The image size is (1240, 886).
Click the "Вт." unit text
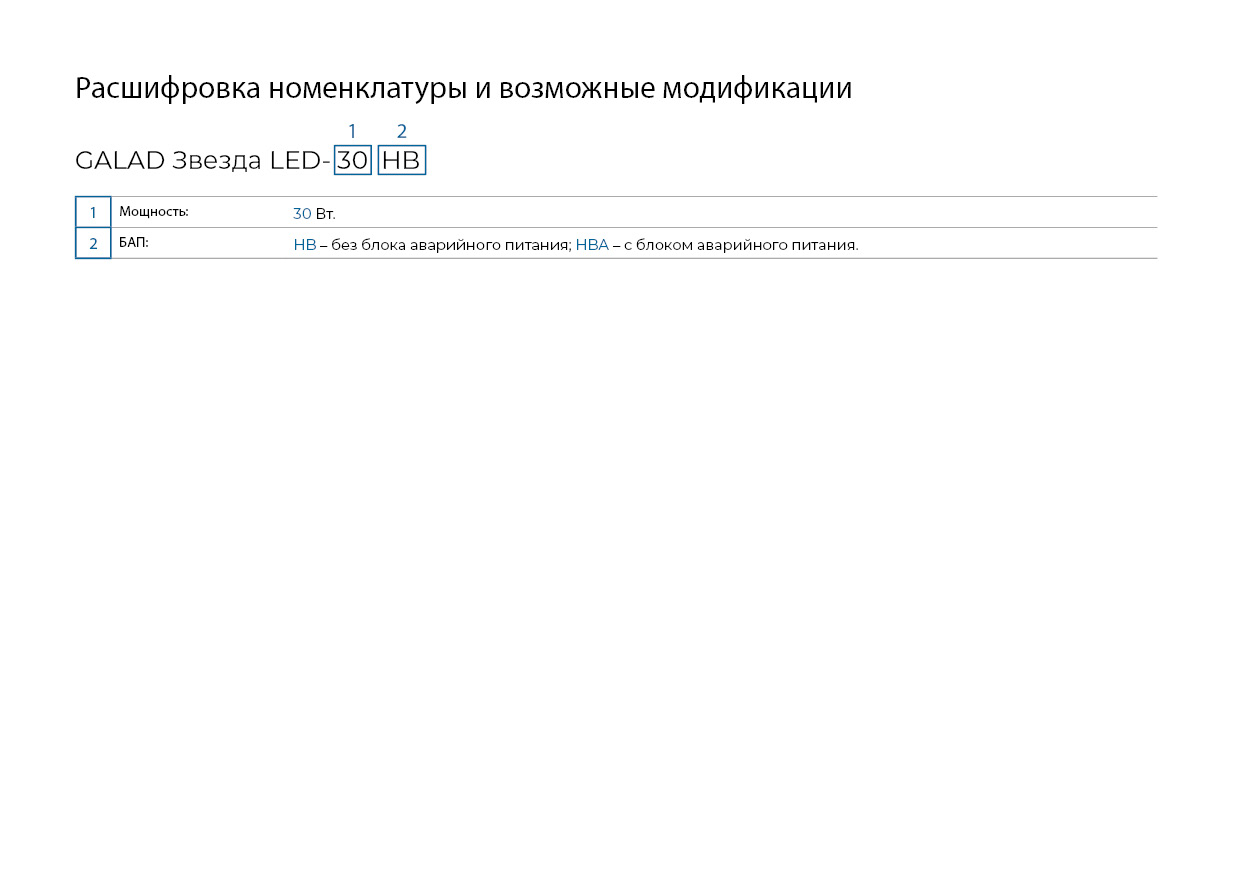pyautogui.click(x=325, y=214)
